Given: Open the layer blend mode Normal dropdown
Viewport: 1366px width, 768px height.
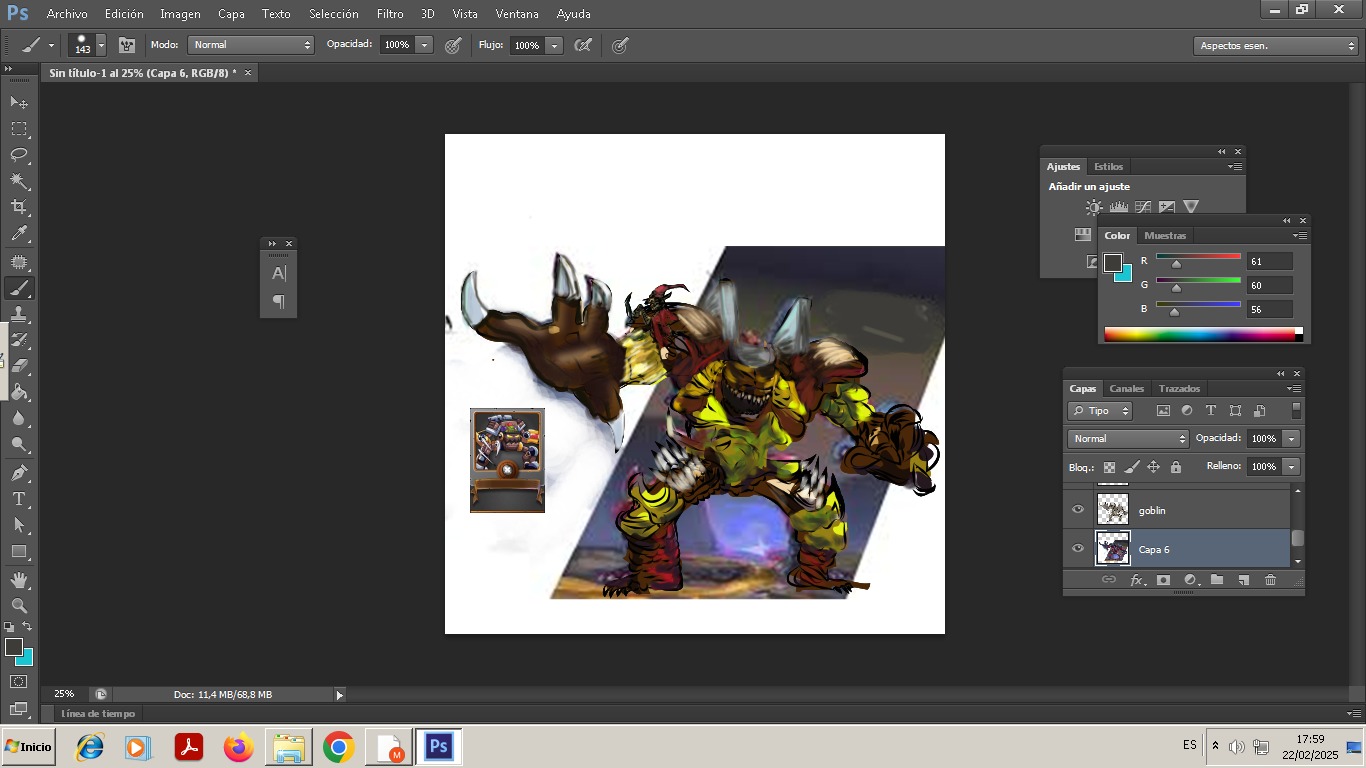Looking at the screenshot, I should point(1127,439).
